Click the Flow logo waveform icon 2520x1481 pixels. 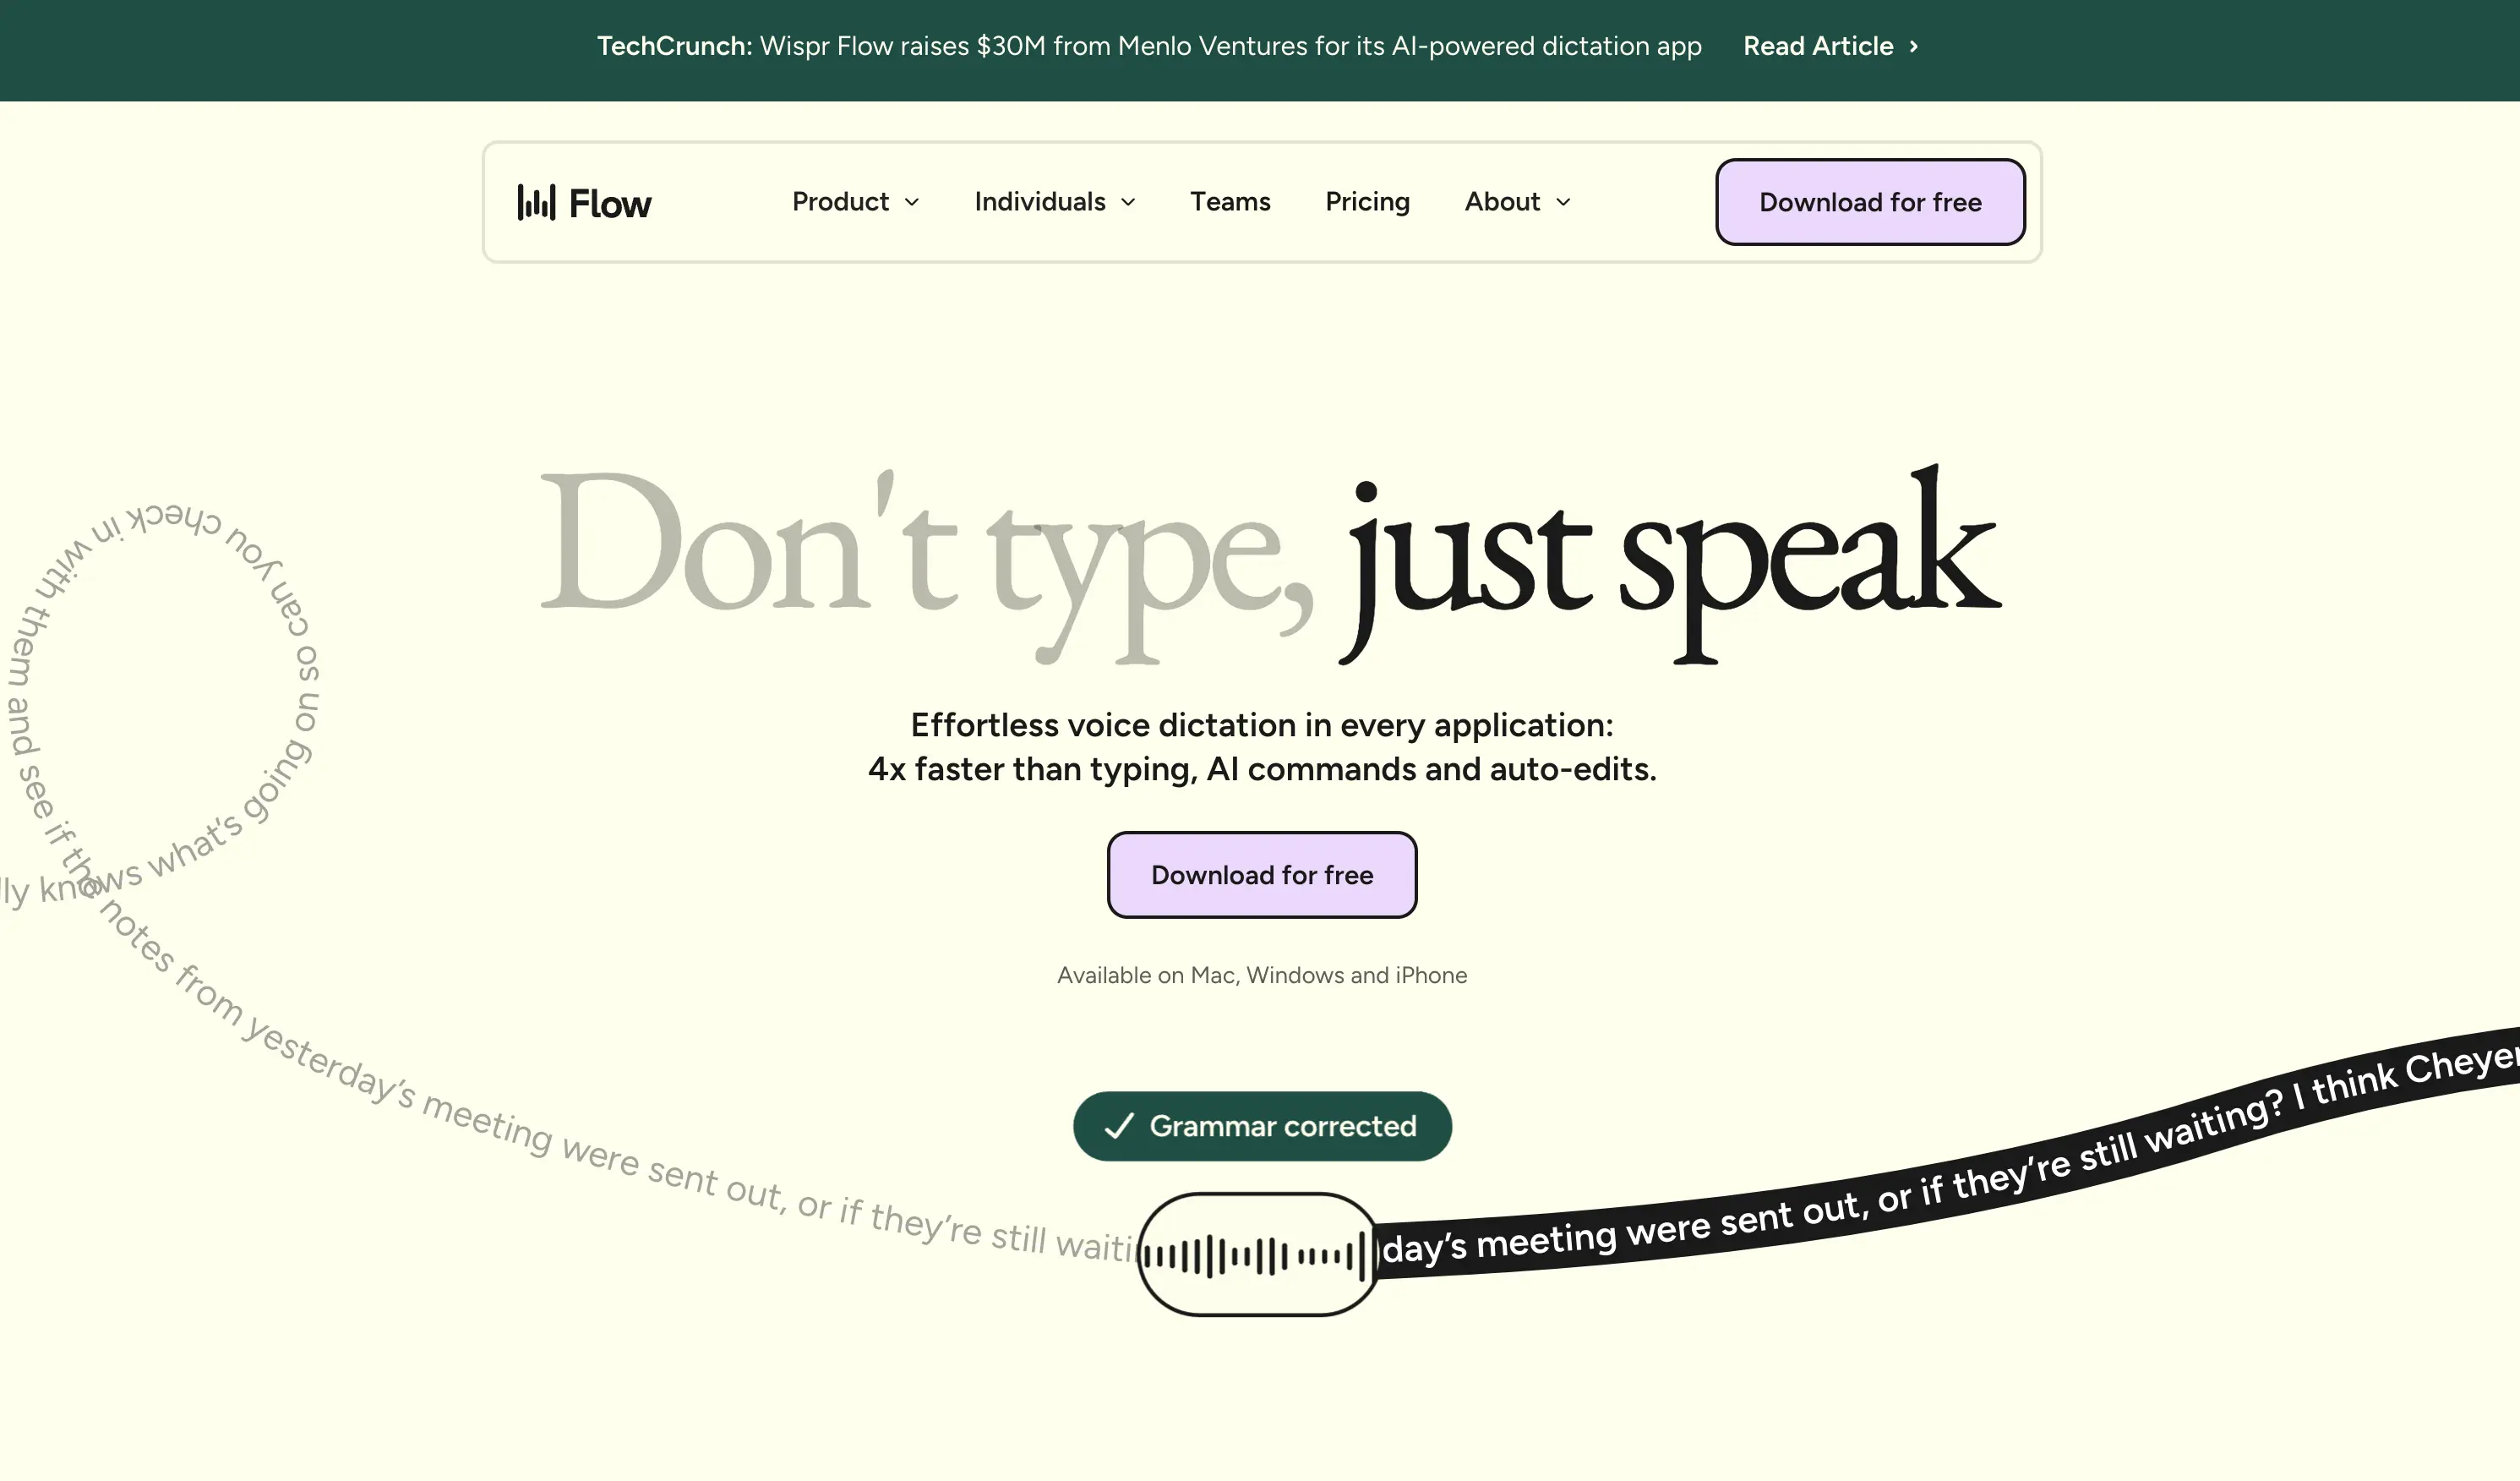coord(536,202)
